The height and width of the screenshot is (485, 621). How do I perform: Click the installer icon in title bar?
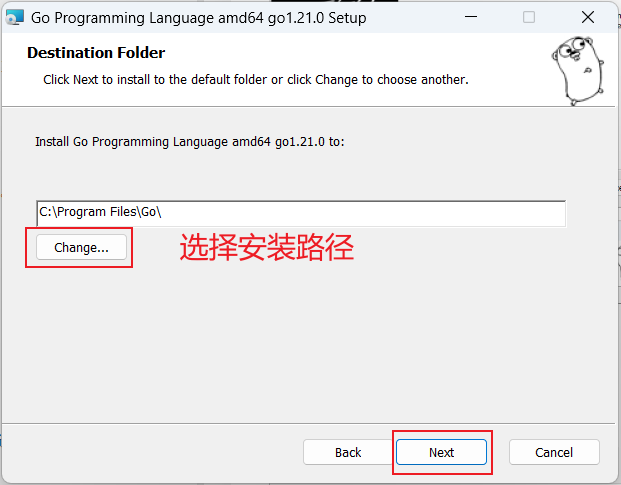point(15,18)
